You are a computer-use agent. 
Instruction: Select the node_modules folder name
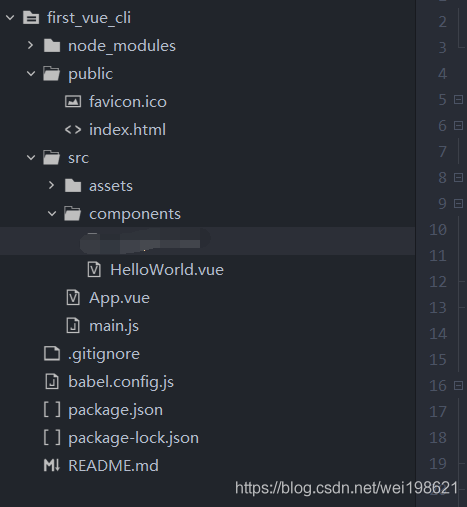pyautogui.click(x=122, y=46)
